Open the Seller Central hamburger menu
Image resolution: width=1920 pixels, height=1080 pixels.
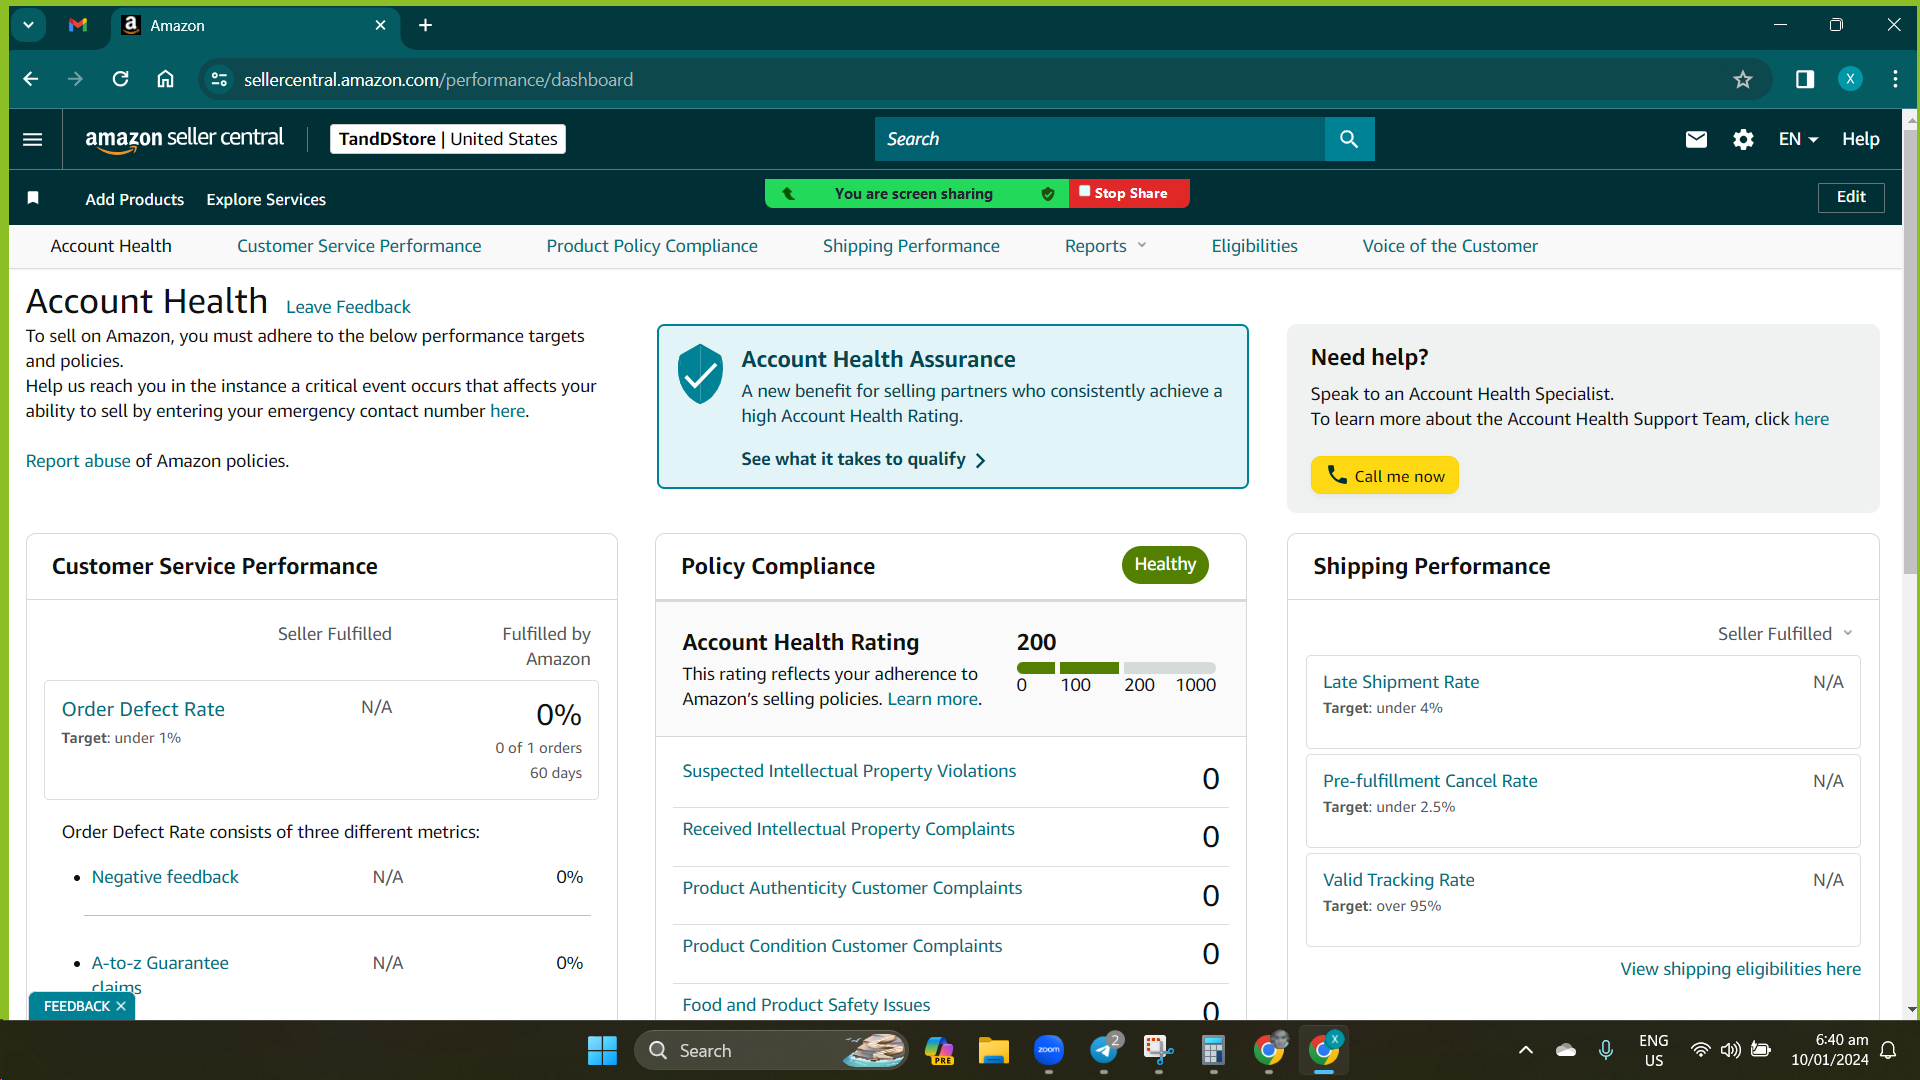(33, 139)
